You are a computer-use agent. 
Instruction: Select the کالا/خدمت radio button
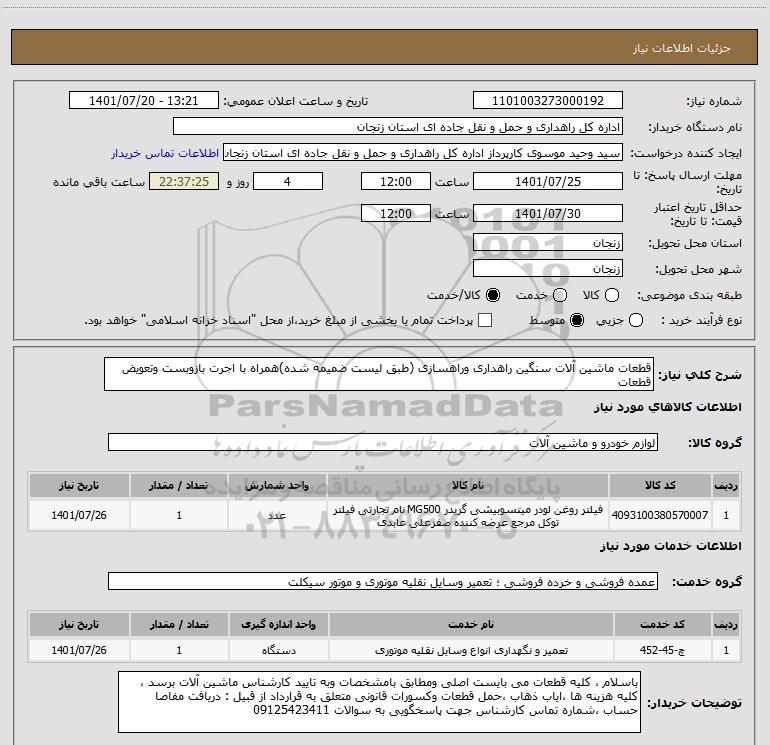click(x=493, y=295)
